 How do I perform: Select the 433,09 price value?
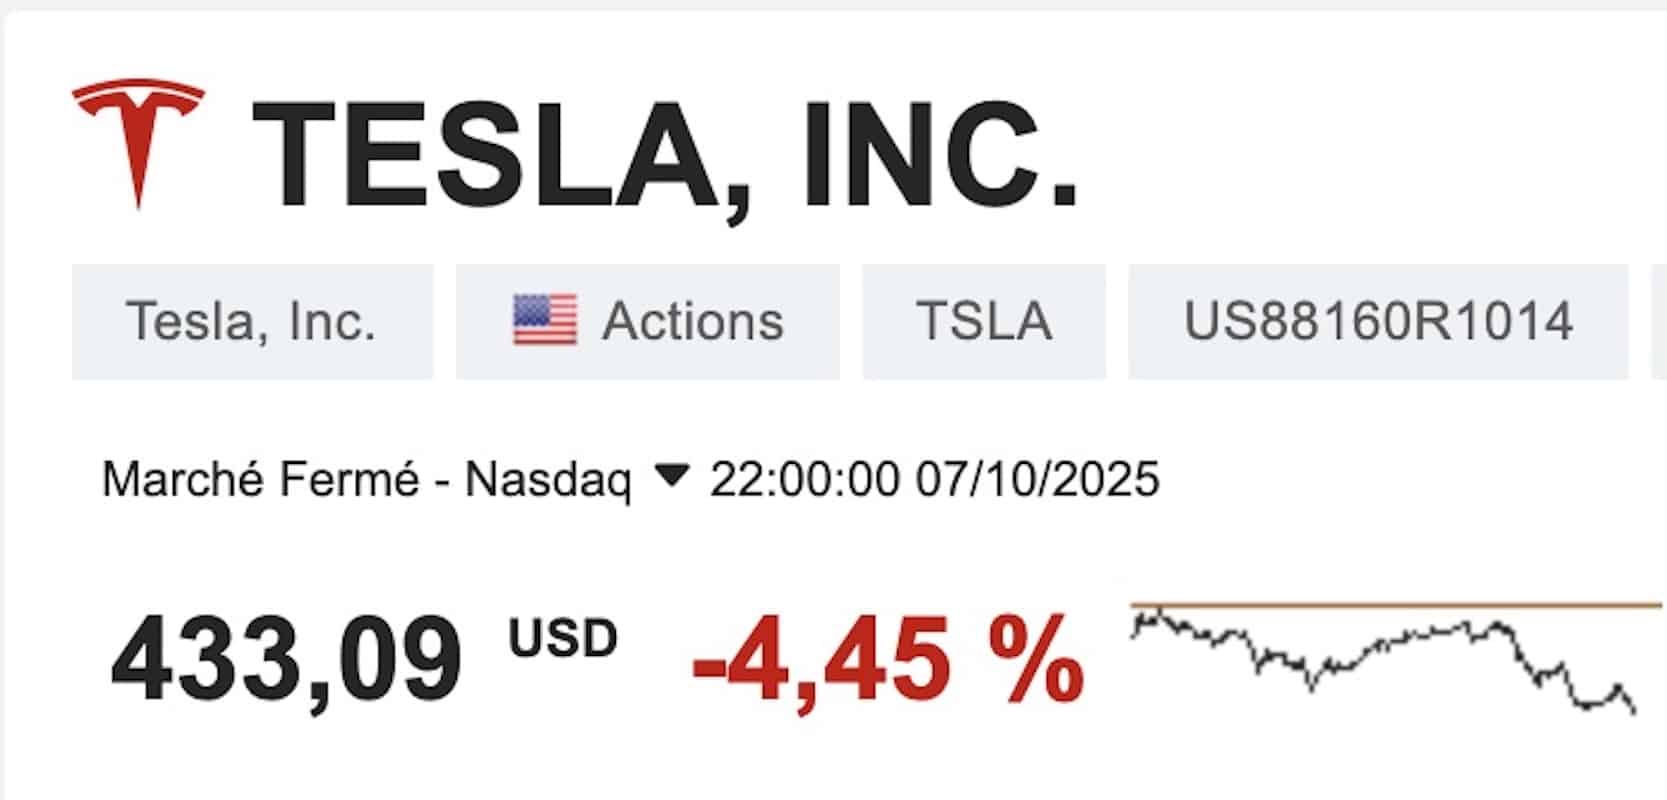click(x=285, y=655)
